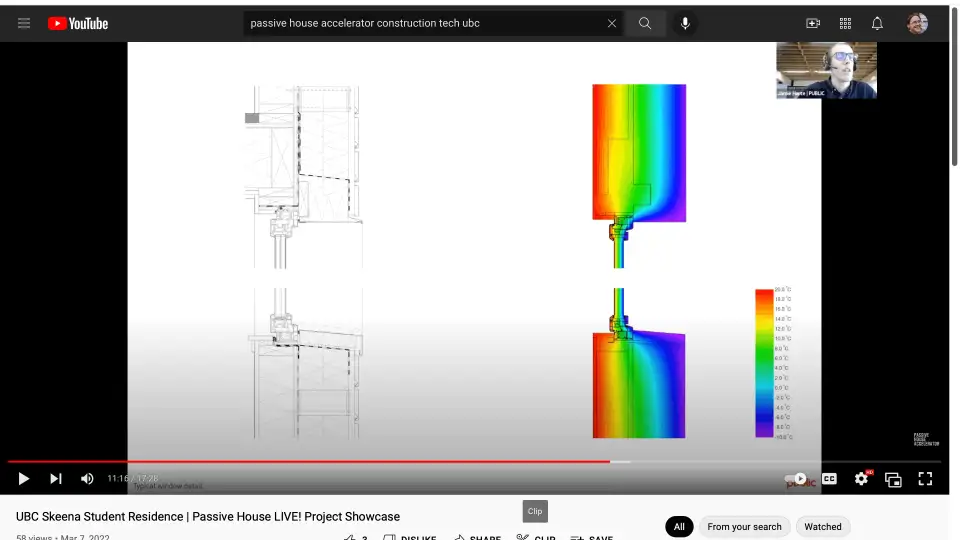Select the 'All' filter chip
This screenshot has height=540, width=960.
click(x=679, y=527)
